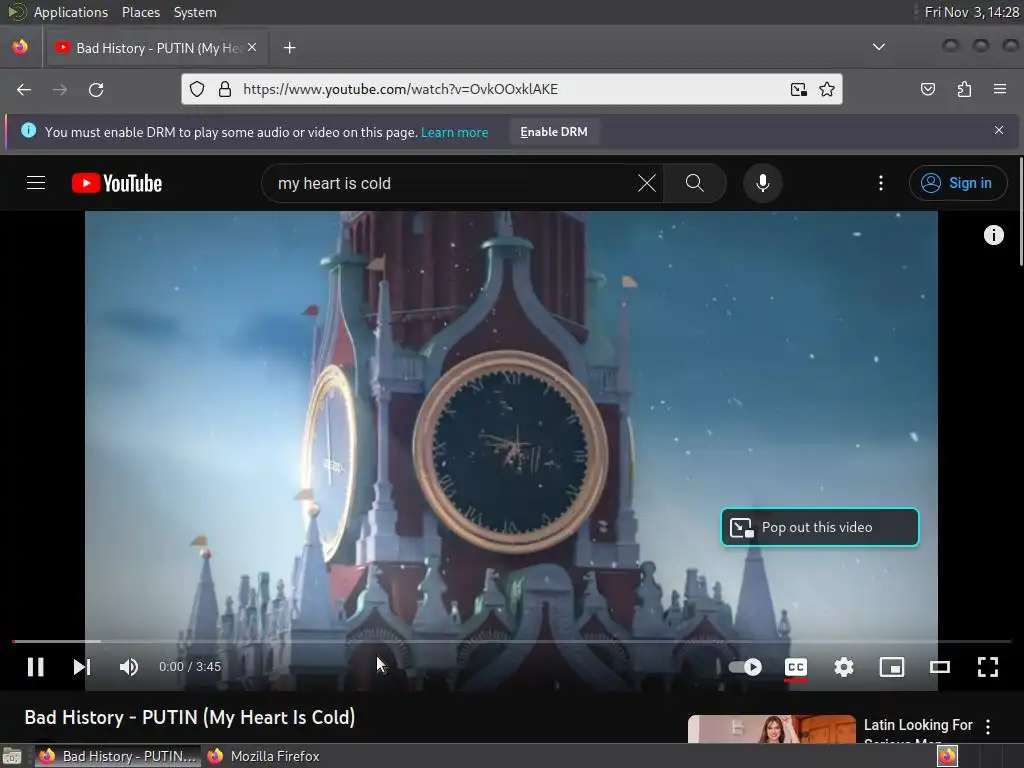Click the Firefox tray icon
This screenshot has width=1024, height=768.
(x=947, y=756)
